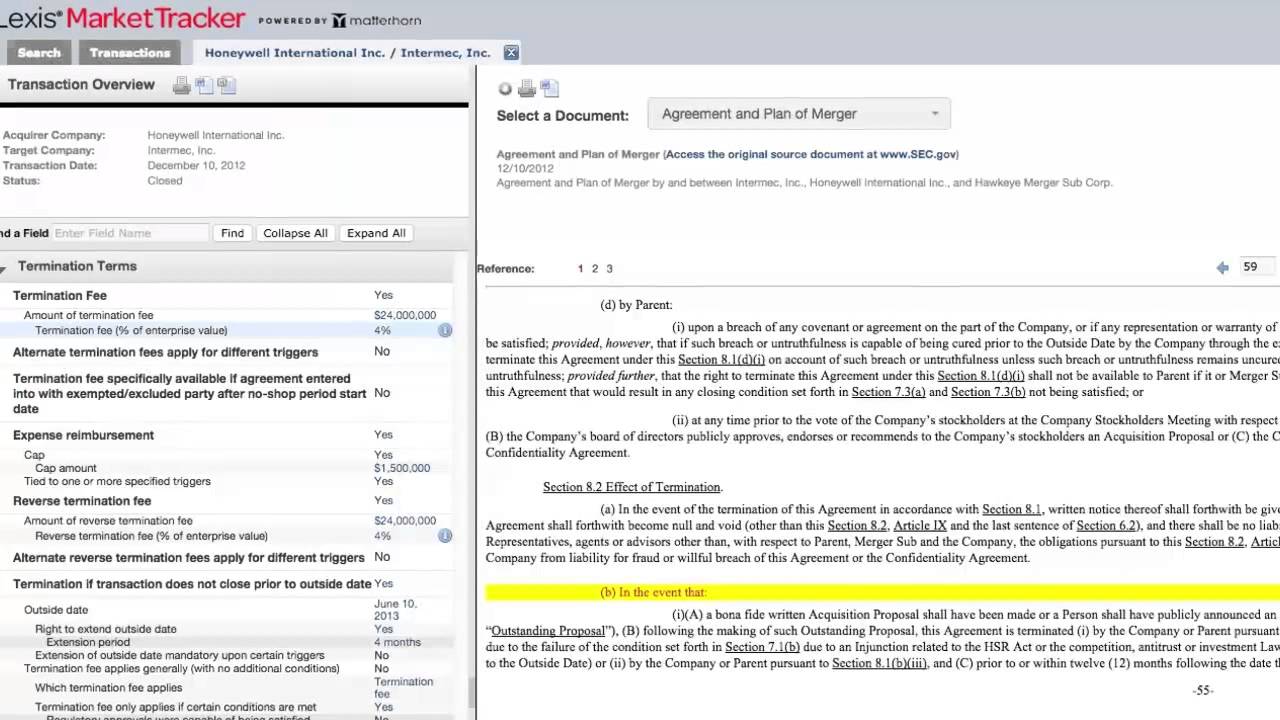Screen dimensions: 1280x720
Task: Print the merger agreement document
Action: click(527, 89)
